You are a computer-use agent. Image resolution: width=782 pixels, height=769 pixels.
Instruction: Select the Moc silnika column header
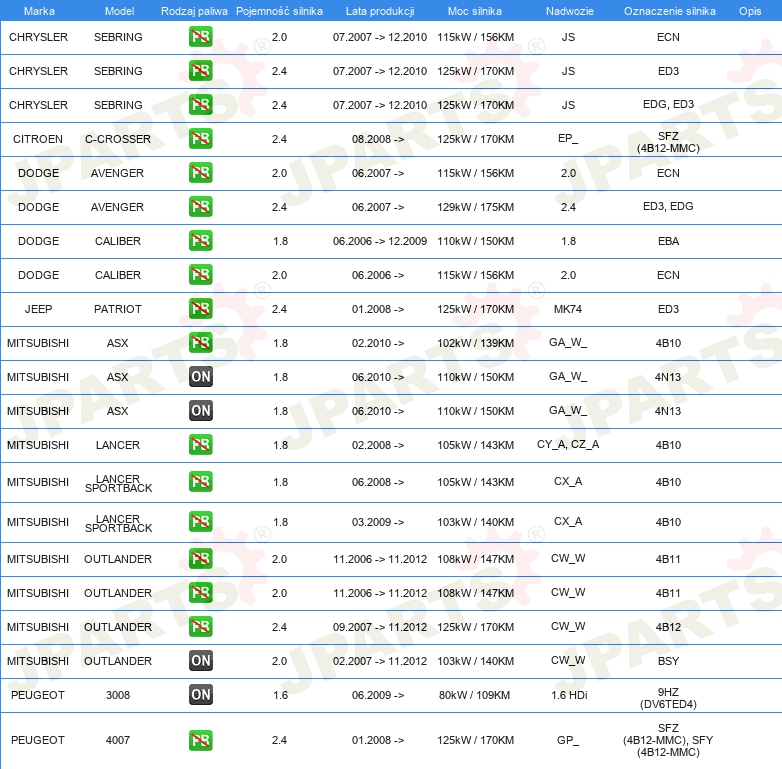coord(475,11)
